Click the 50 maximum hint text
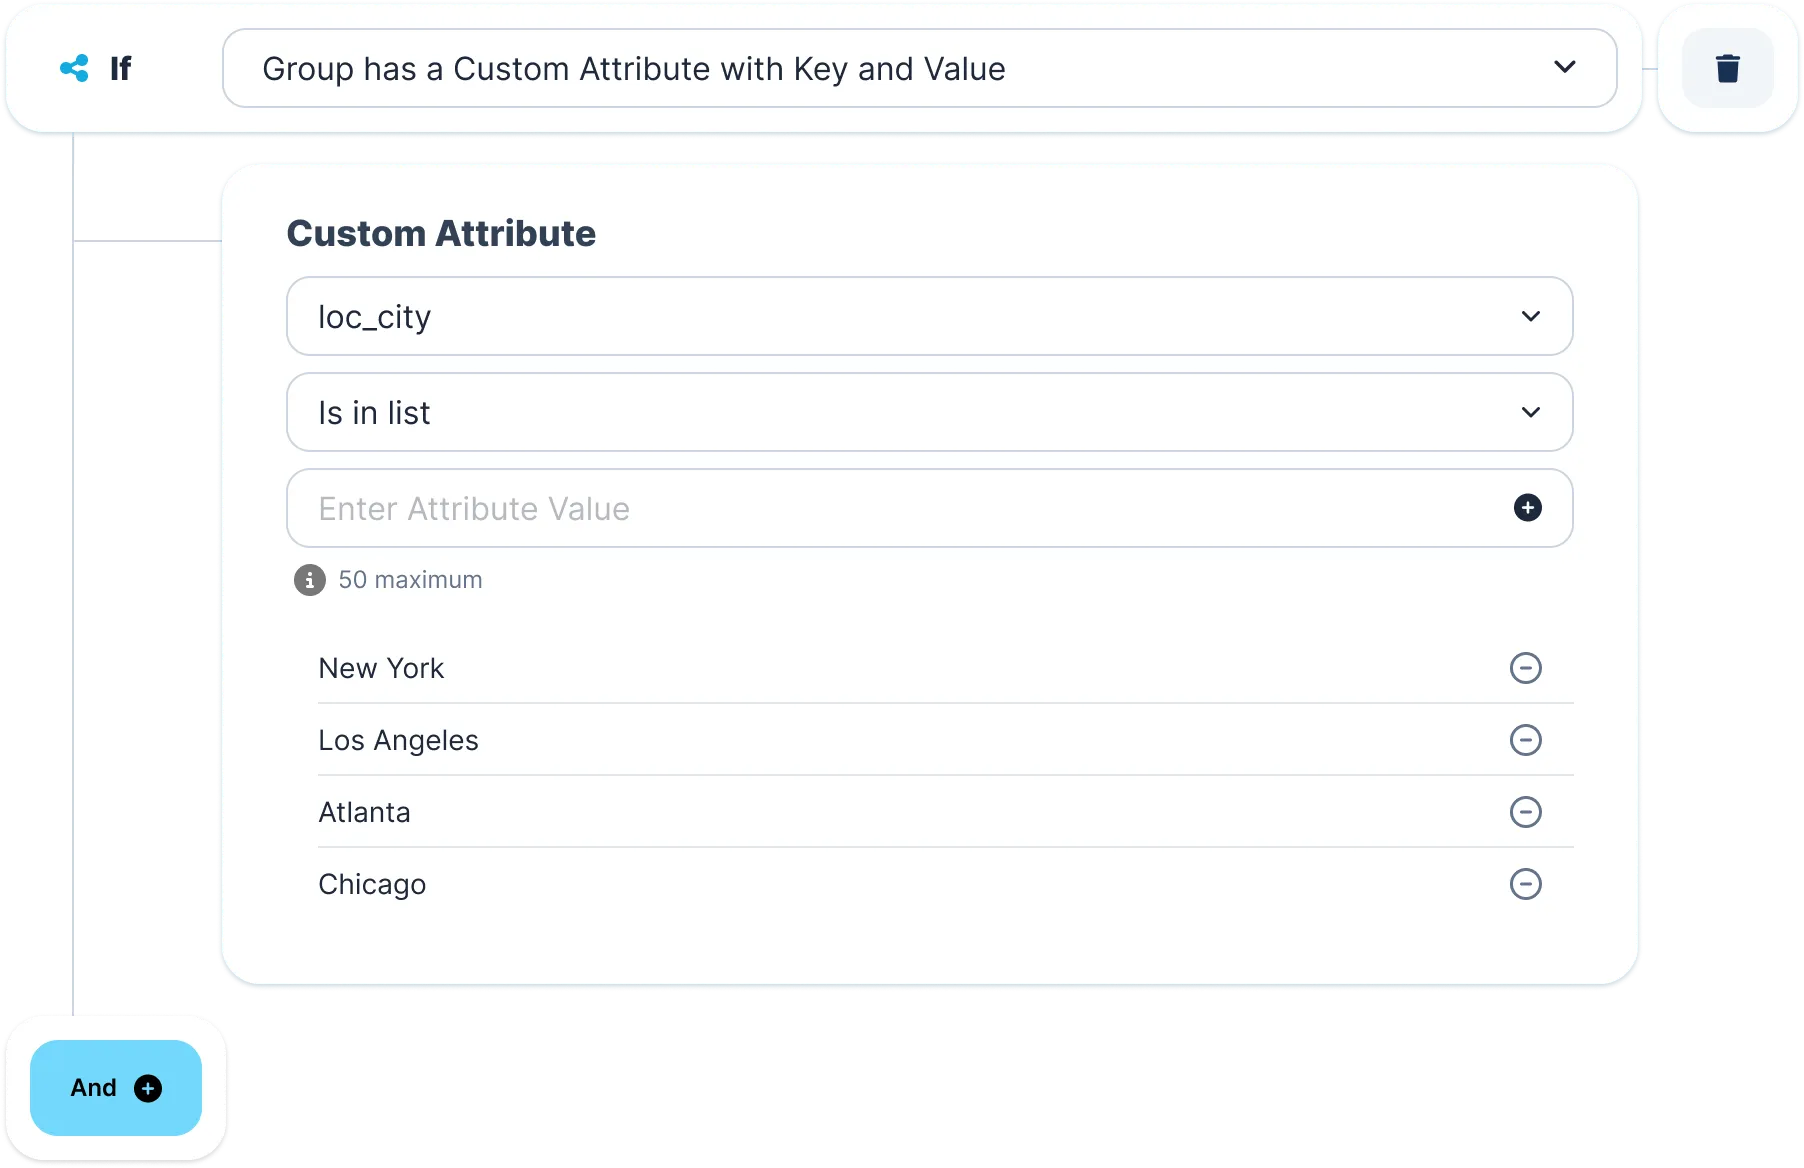 tap(410, 580)
